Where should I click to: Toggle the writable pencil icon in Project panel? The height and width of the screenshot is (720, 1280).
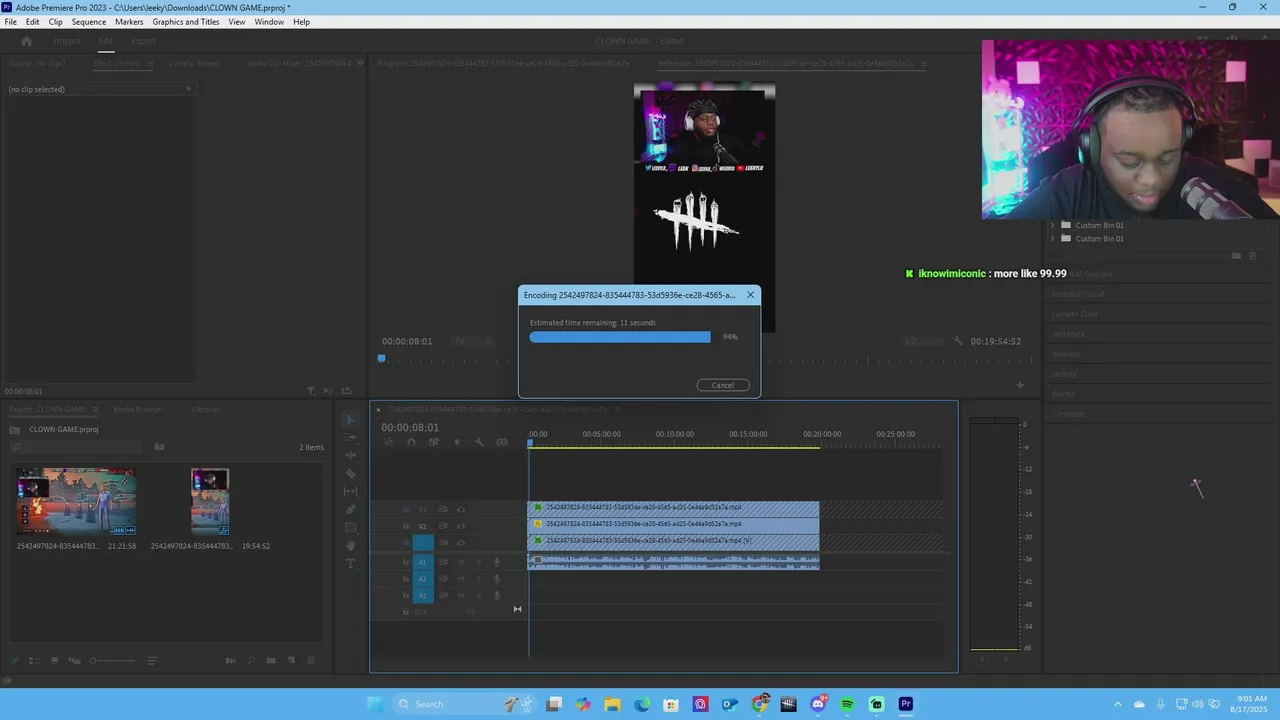coord(14,661)
